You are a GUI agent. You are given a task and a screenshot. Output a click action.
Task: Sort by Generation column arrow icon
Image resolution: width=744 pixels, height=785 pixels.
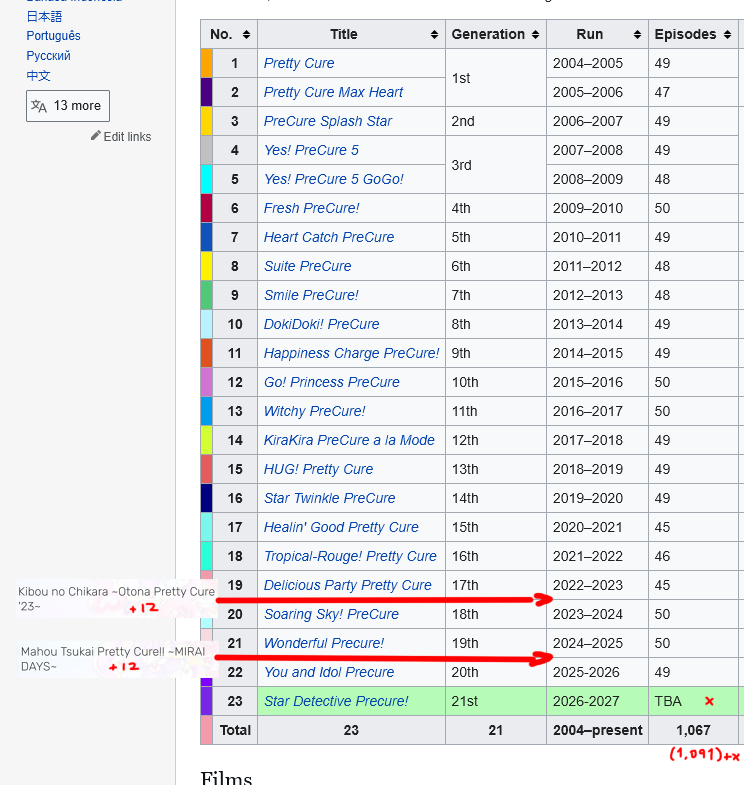536,35
